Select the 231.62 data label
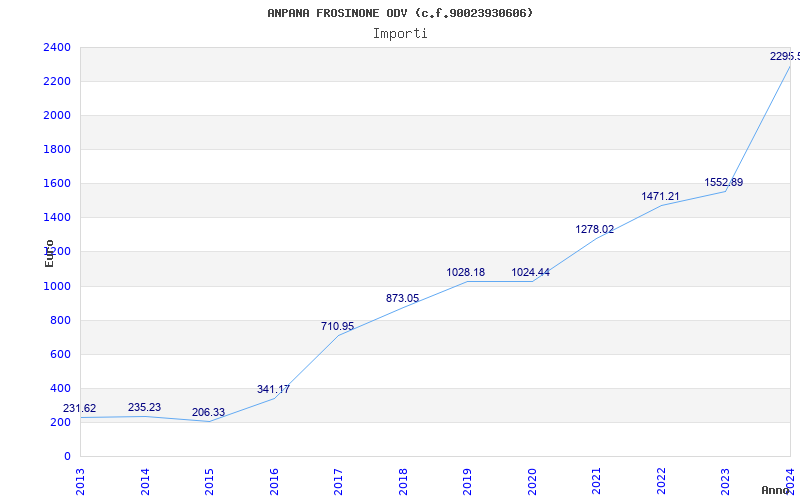 tap(80, 408)
